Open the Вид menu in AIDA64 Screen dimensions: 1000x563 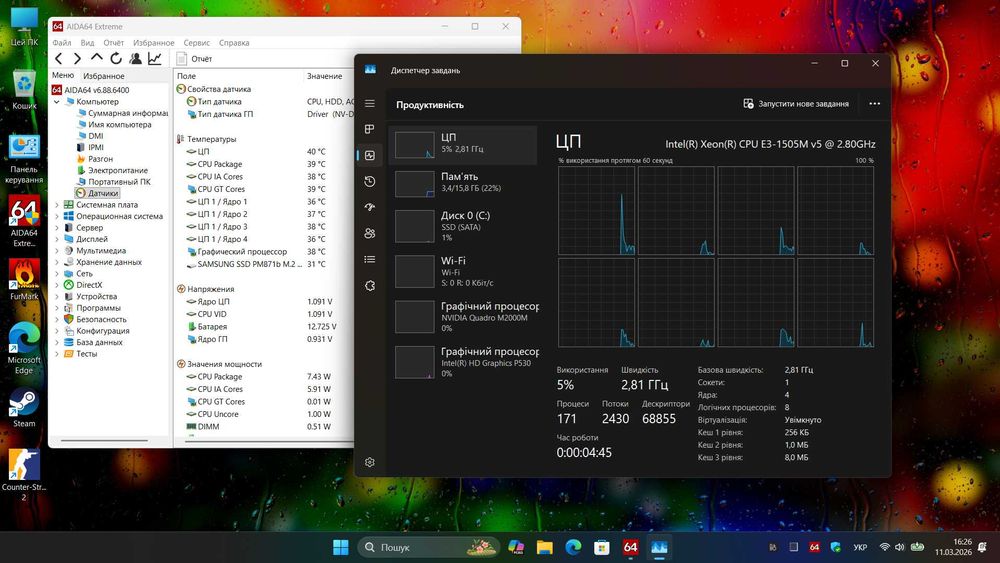(87, 43)
